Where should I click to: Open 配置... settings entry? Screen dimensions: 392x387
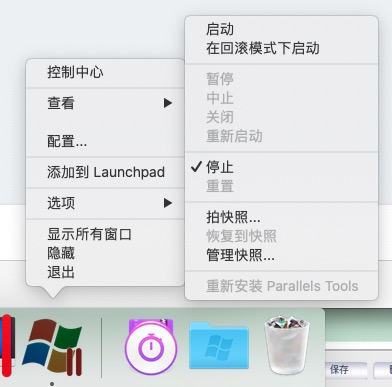(105, 141)
